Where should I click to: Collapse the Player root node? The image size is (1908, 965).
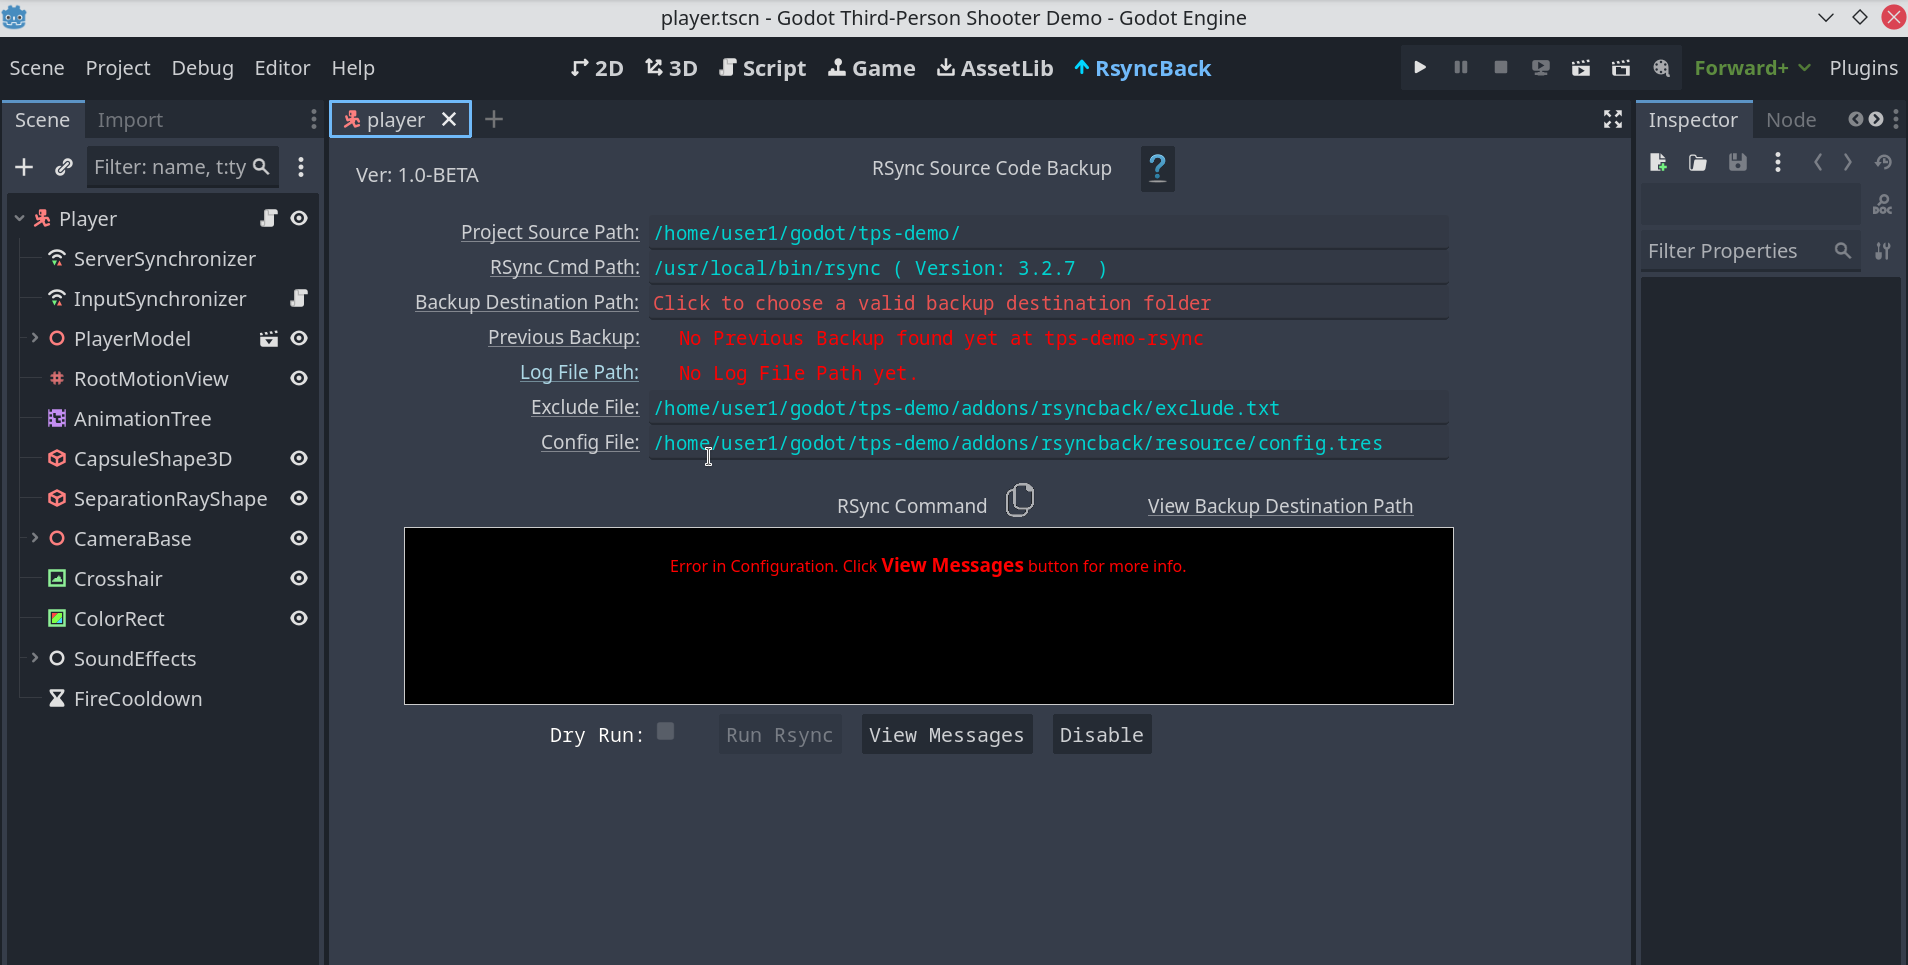[x=19, y=218]
